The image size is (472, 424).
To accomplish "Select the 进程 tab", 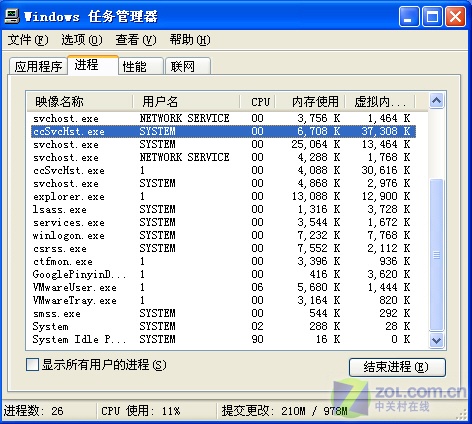I will [x=93, y=65].
